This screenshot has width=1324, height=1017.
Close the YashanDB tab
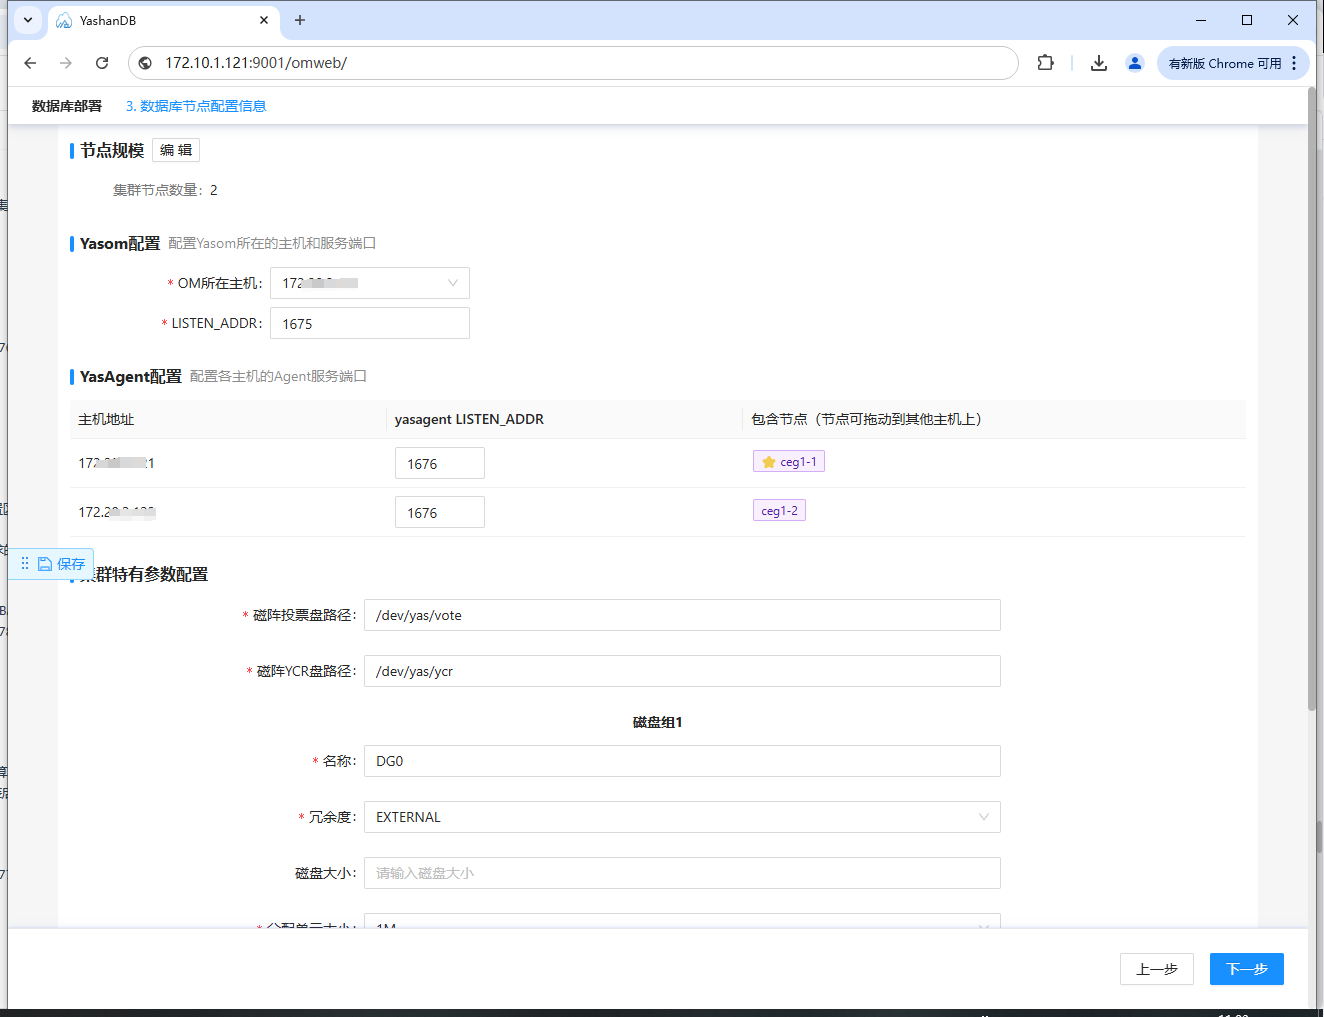pos(264,20)
